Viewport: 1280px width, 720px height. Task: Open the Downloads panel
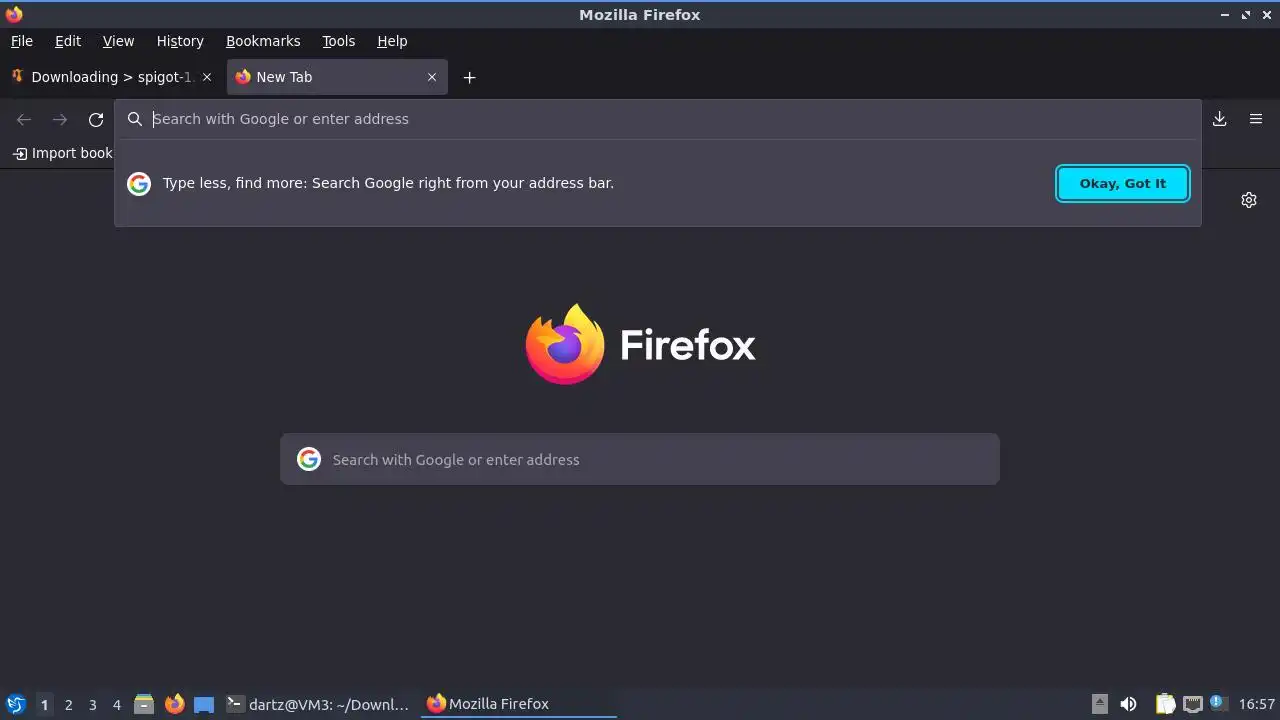coord(1220,119)
